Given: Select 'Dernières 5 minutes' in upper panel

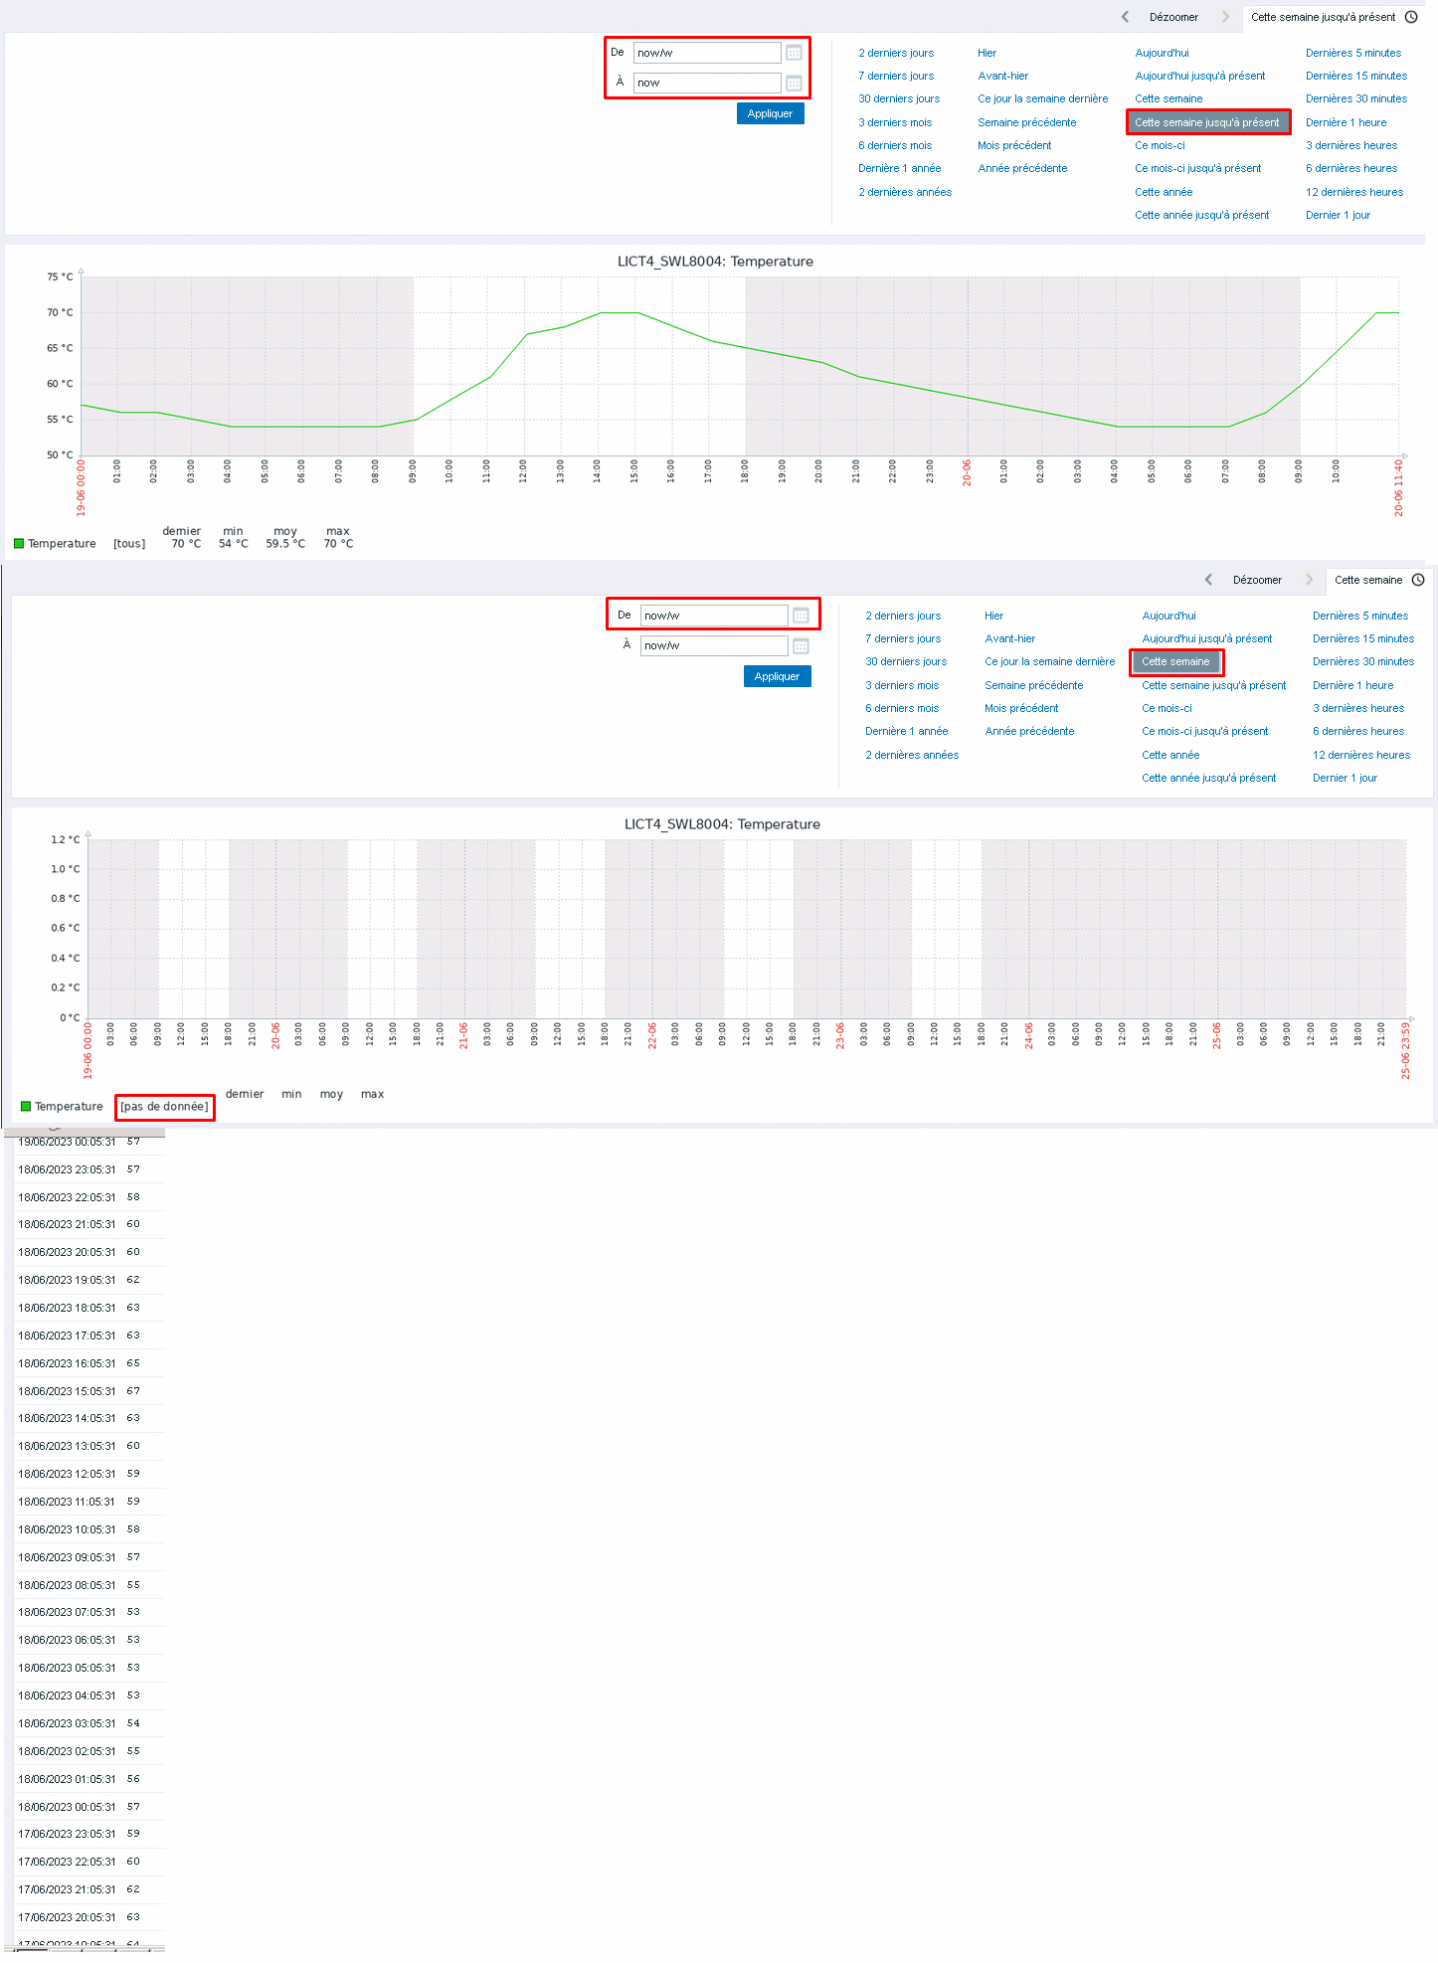Looking at the screenshot, I should (x=1353, y=53).
